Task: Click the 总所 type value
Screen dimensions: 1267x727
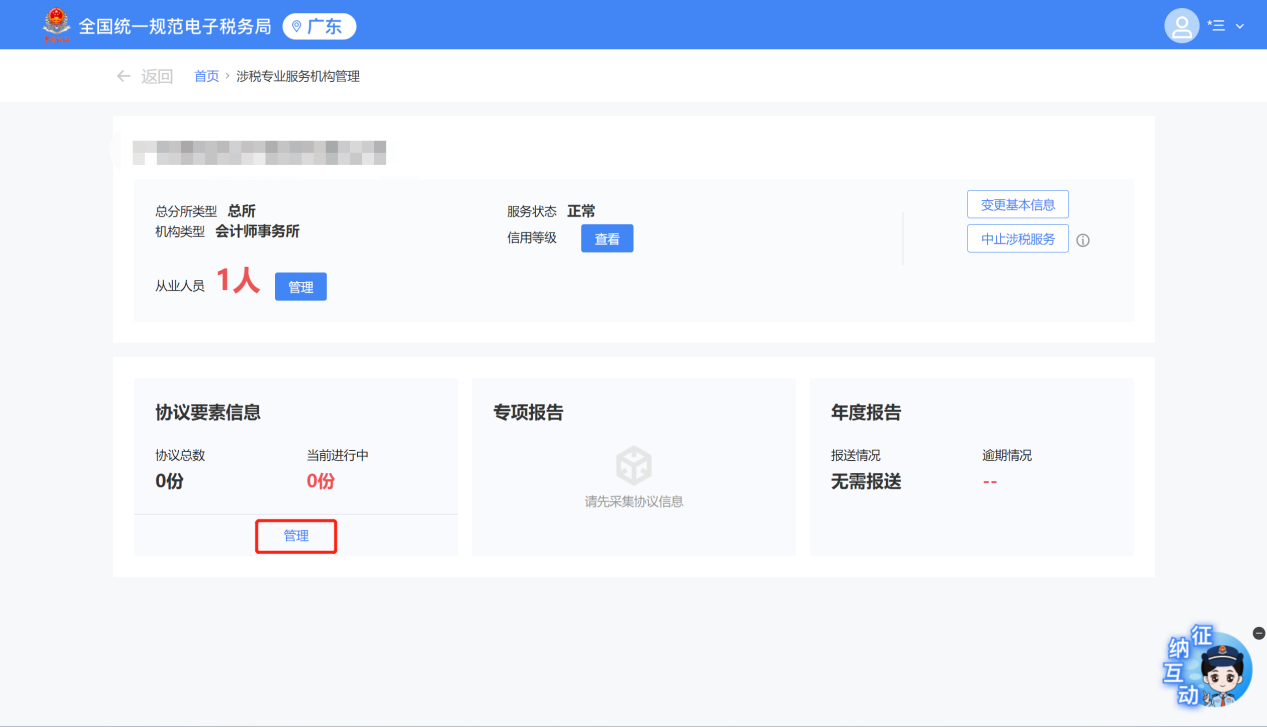Action: tap(242, 211)
